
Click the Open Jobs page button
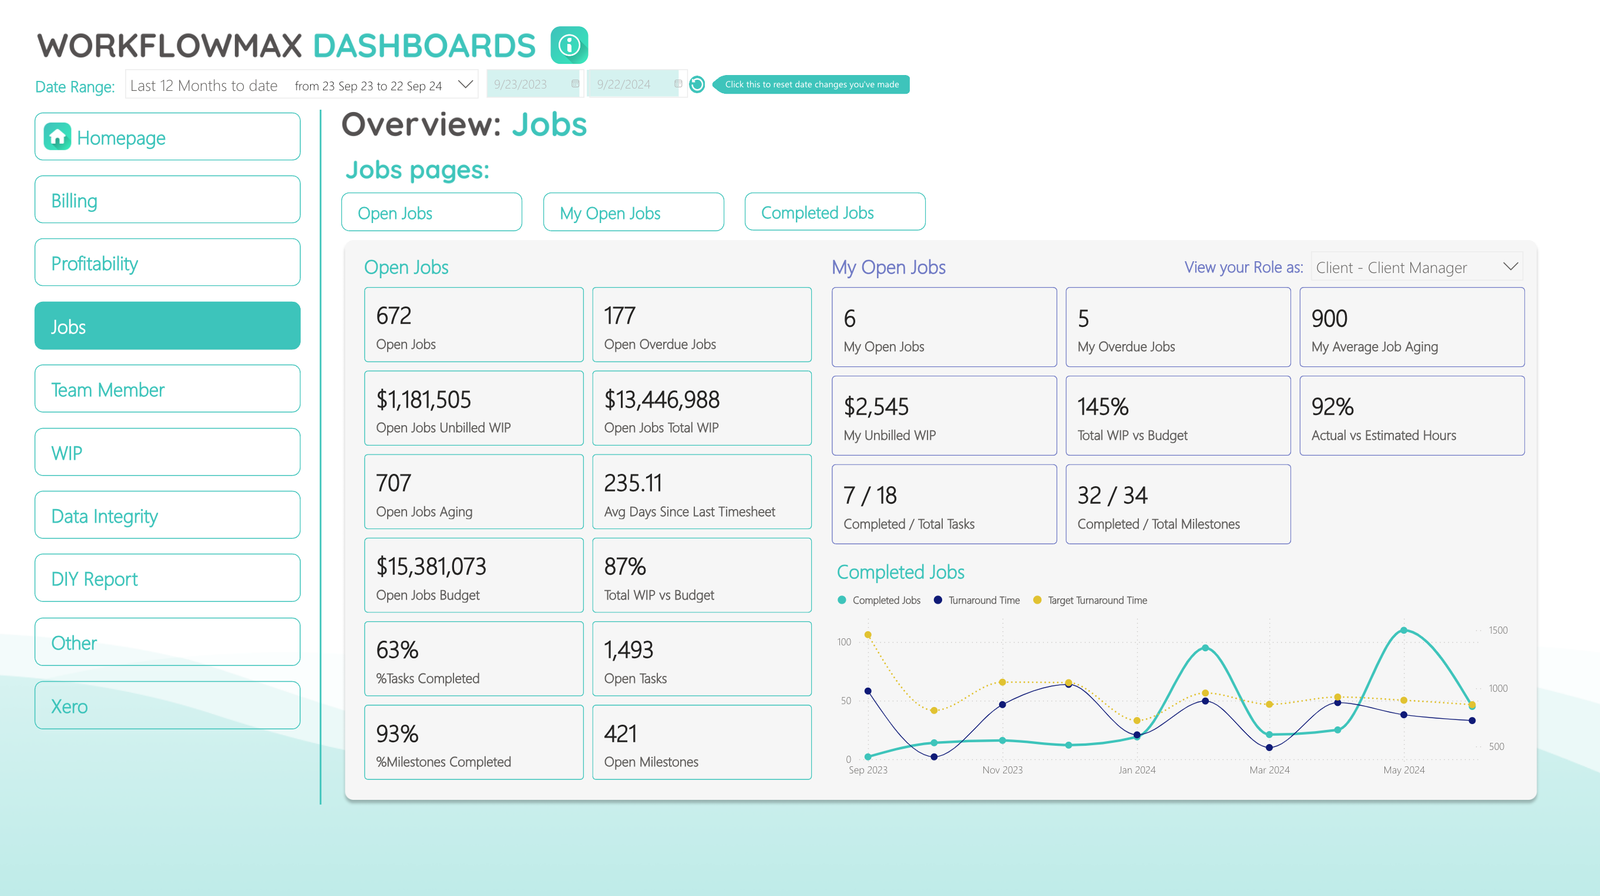click(431, 212)
